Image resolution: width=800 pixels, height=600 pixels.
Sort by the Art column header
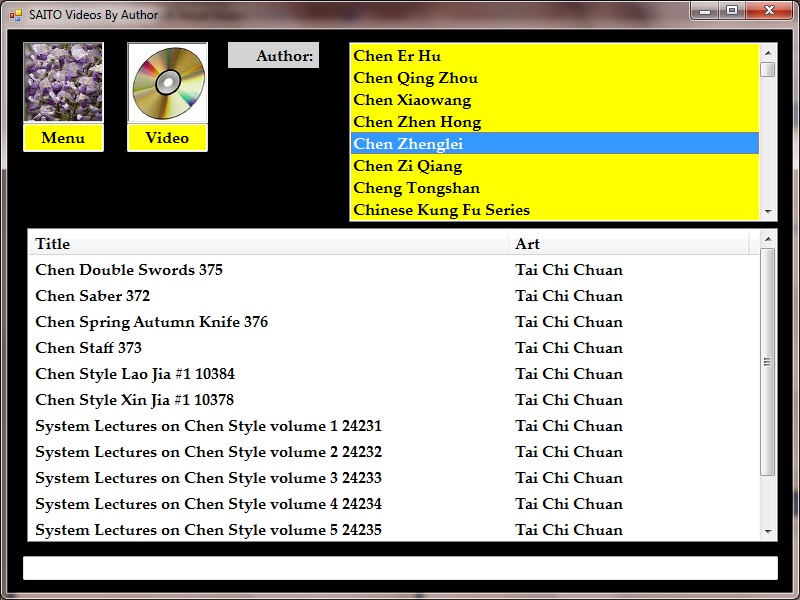click(x=629, y=243)
